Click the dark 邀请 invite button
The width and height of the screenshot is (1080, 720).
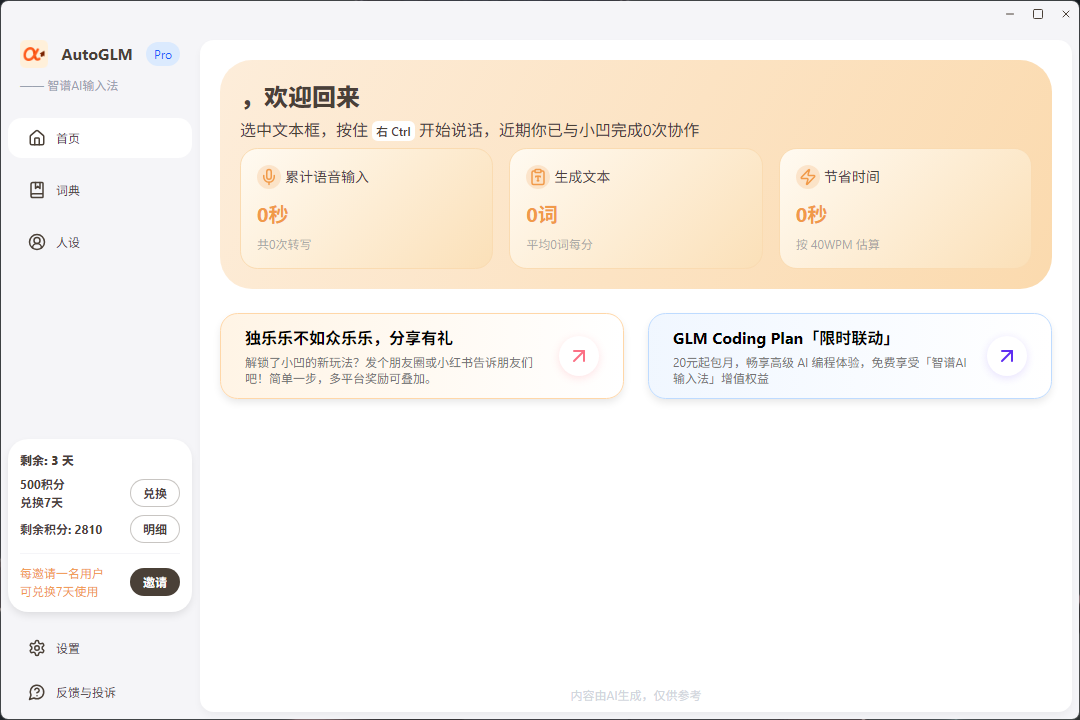click(155, 582)
